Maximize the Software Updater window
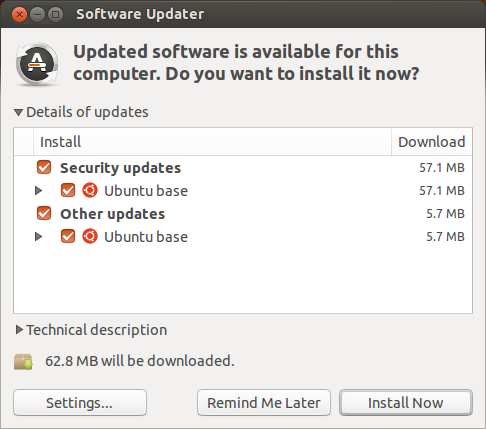 point(56,14)
